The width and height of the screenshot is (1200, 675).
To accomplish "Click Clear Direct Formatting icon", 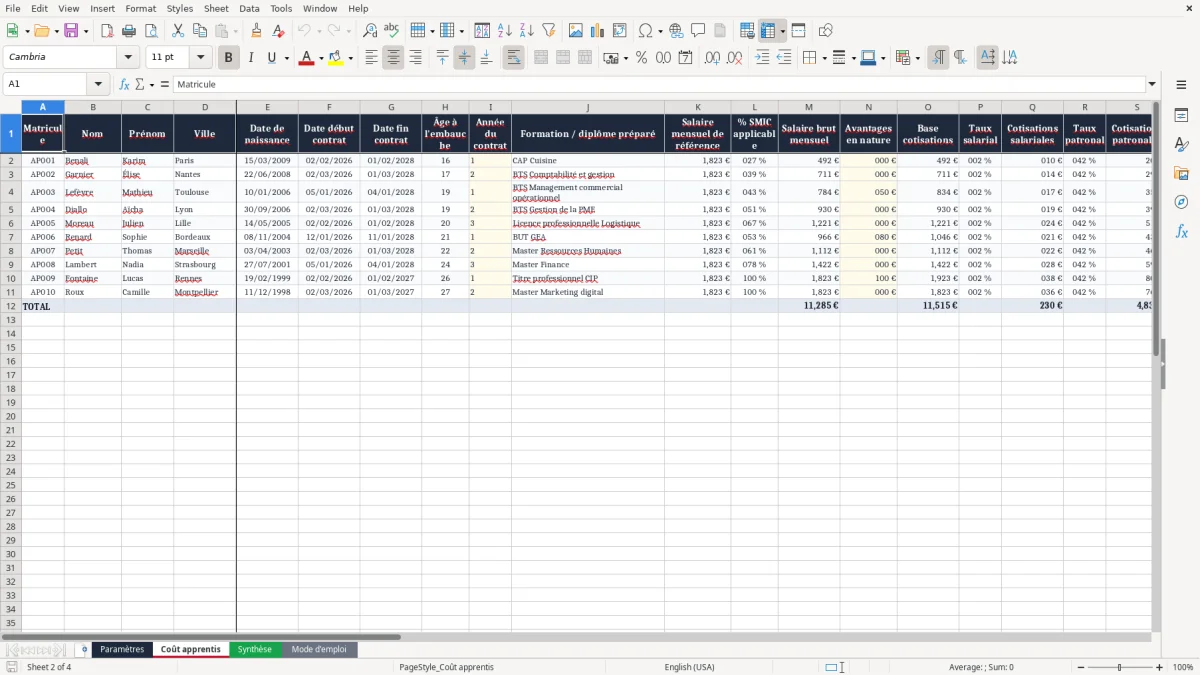I will click(x=278, y=31).
